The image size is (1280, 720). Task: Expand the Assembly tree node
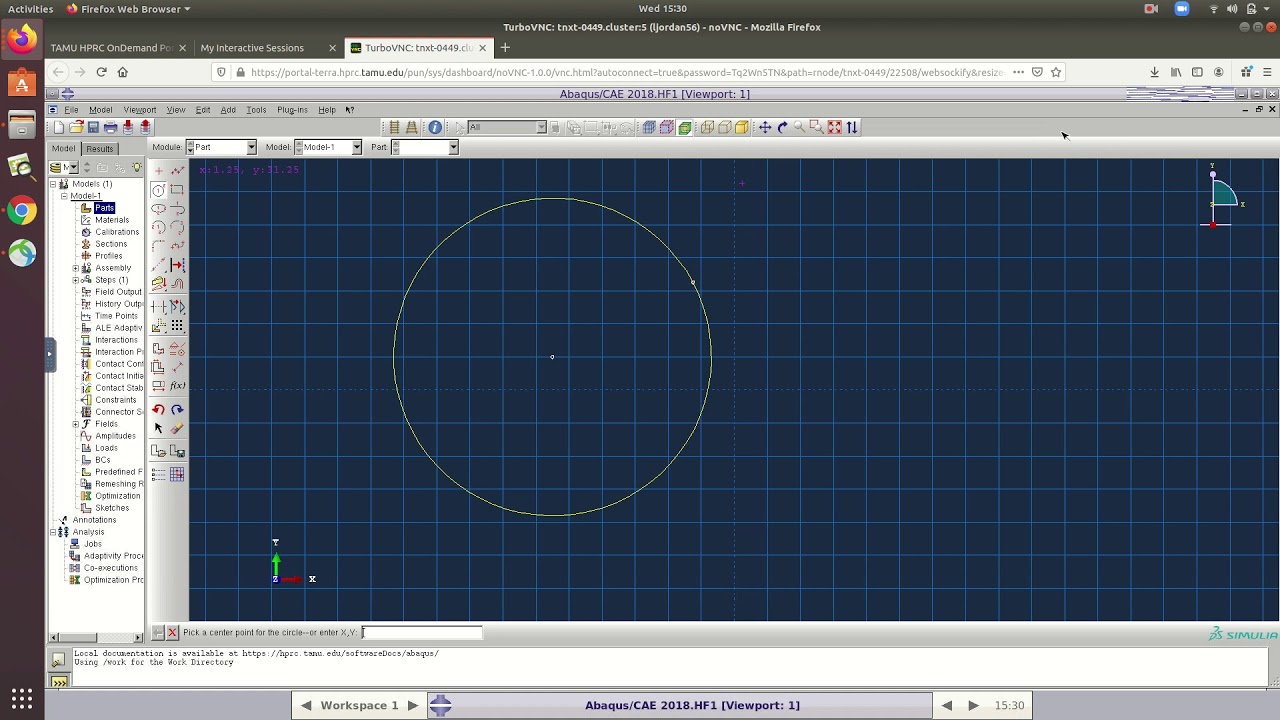click(x=76, y=268)
